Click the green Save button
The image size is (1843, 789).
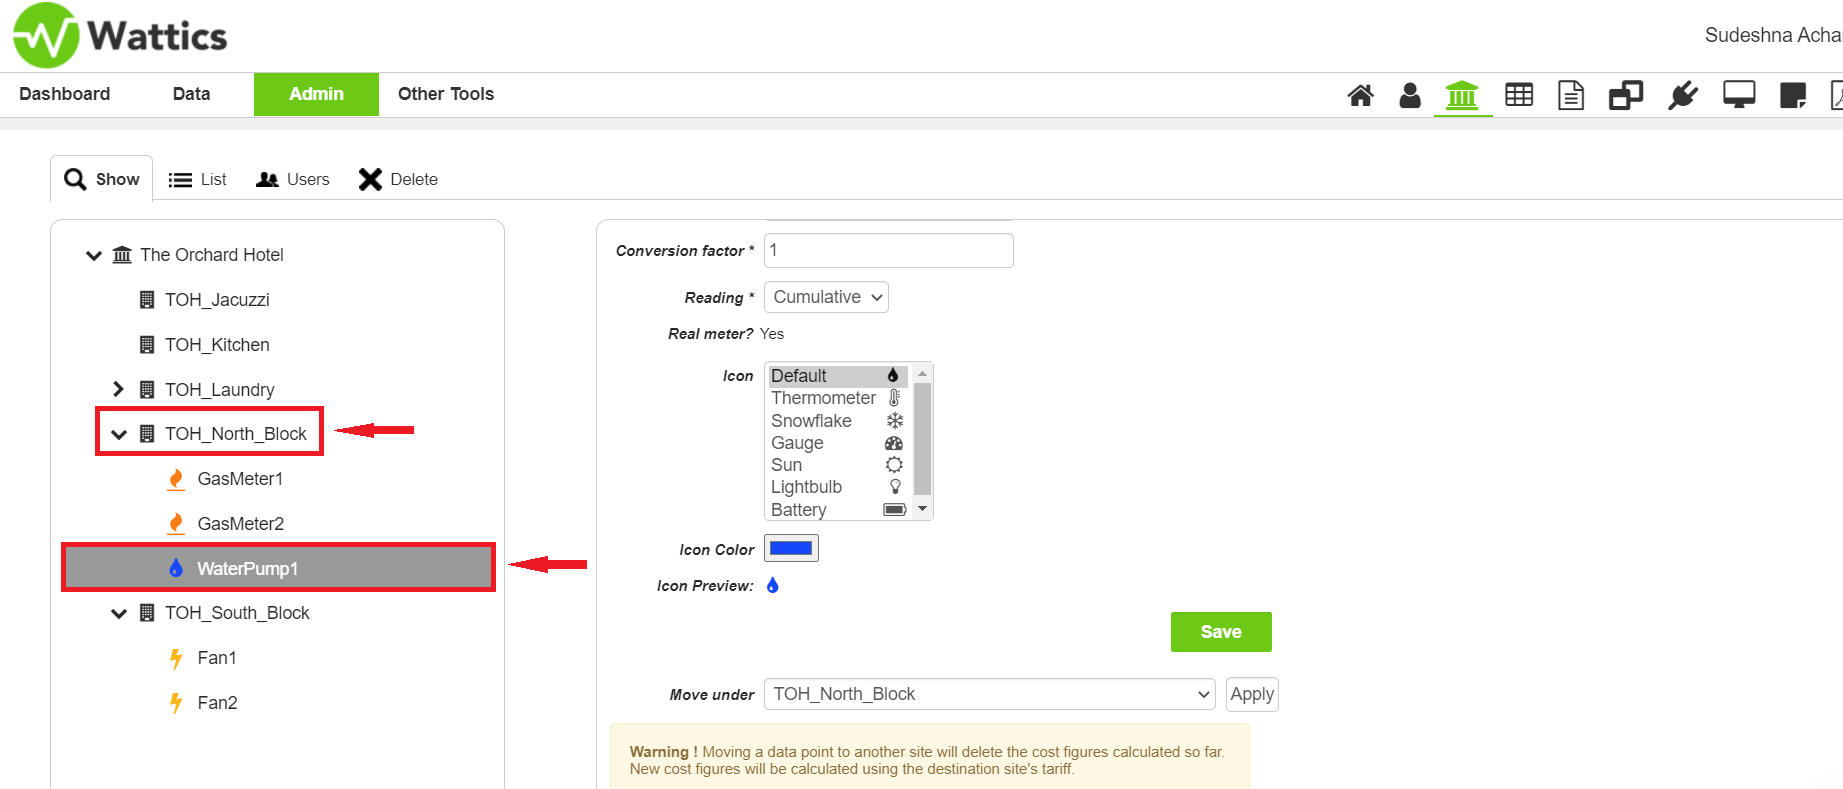(1220, 632)
